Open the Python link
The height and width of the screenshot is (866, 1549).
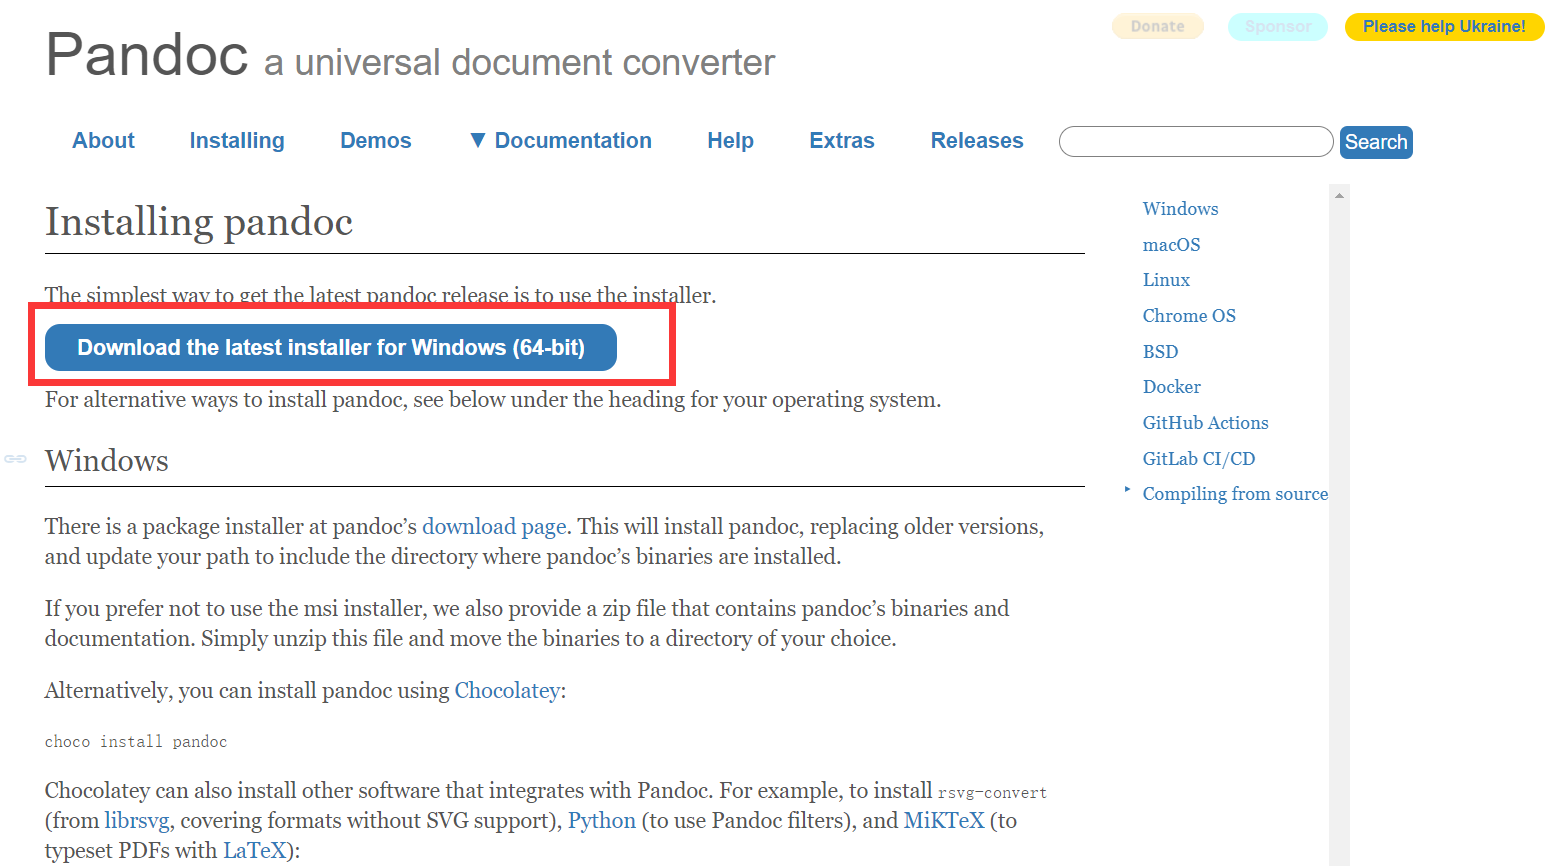pyautogui.click(x=602, y=821)
